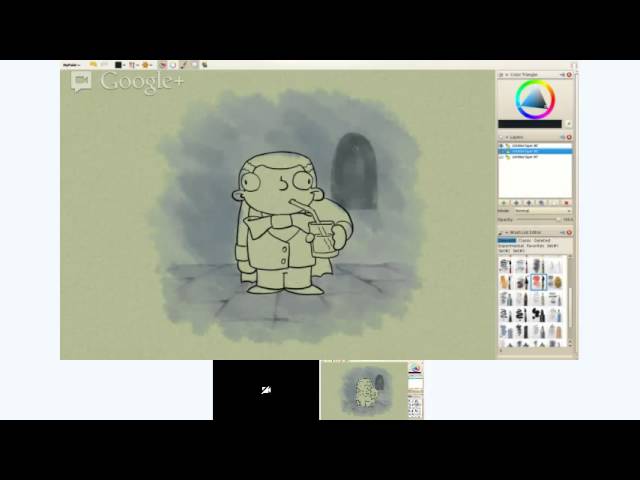
Task: Click the rightmost dark toolbar icon
Action: coord(204,65)
